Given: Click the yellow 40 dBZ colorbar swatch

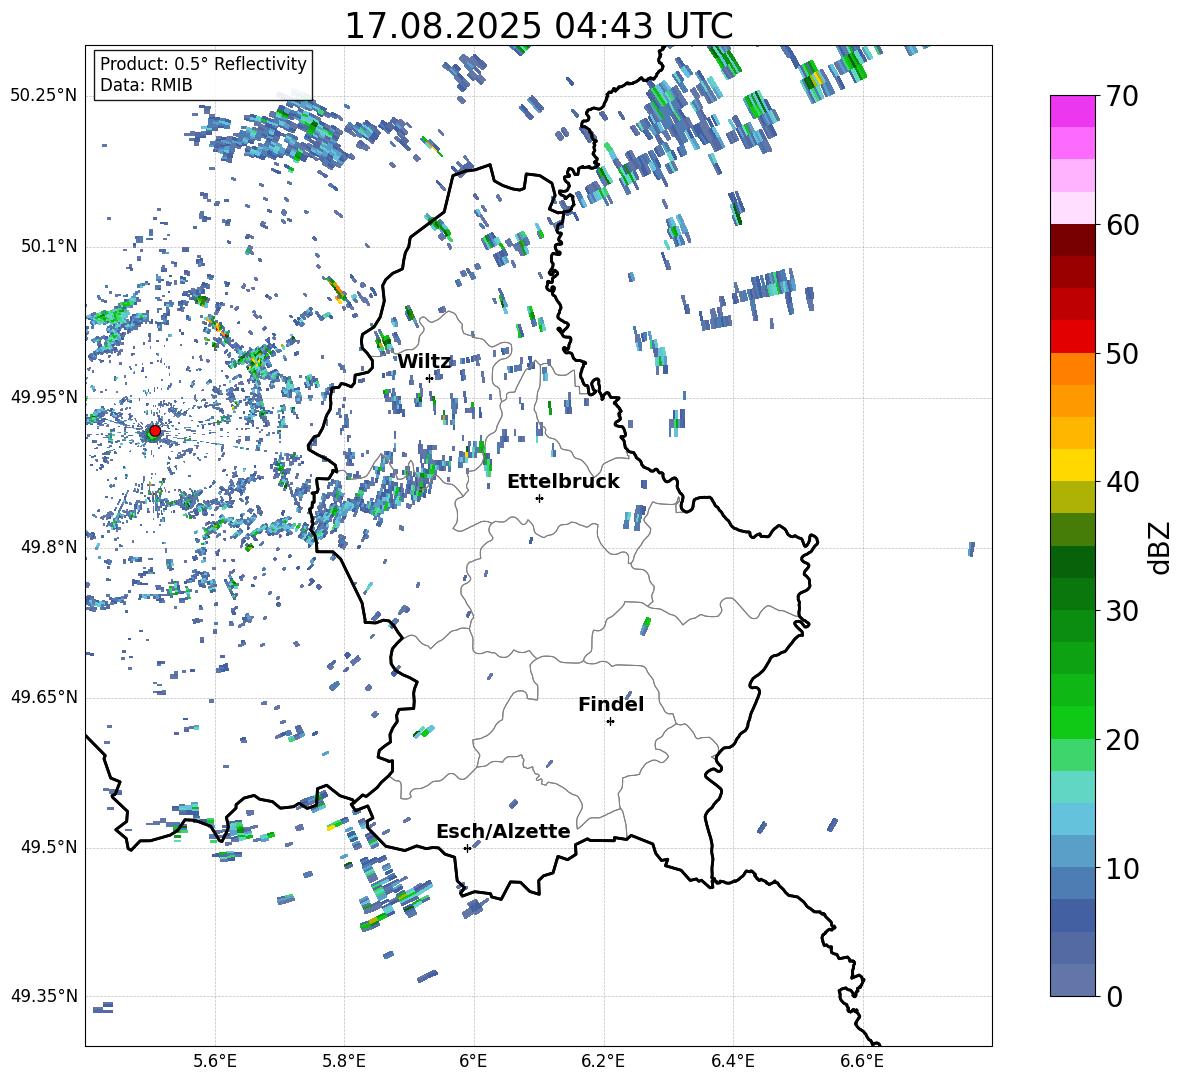Looking at the screenshot, I should click(x=1073, y=465).
